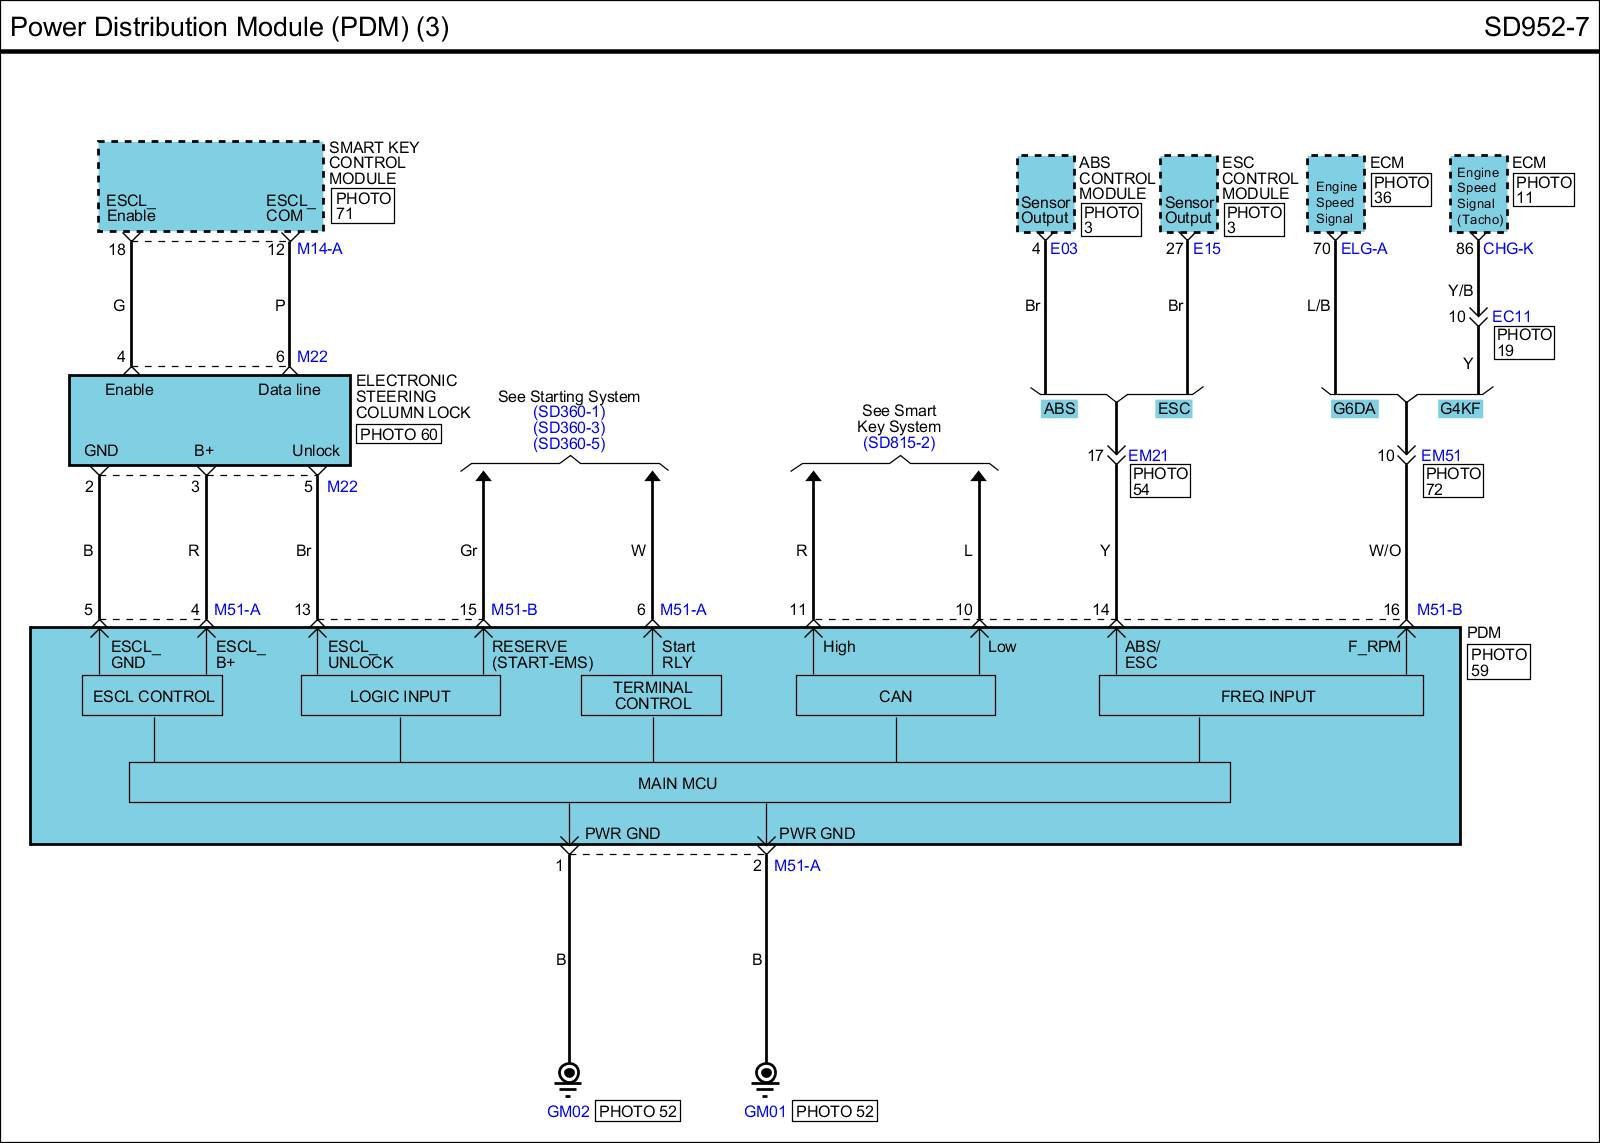Image resolution: width=1600 pixels, height=1143 pixels.
Task: Open PHOTO 71 for smart key control module
Action: coord(363,206)
